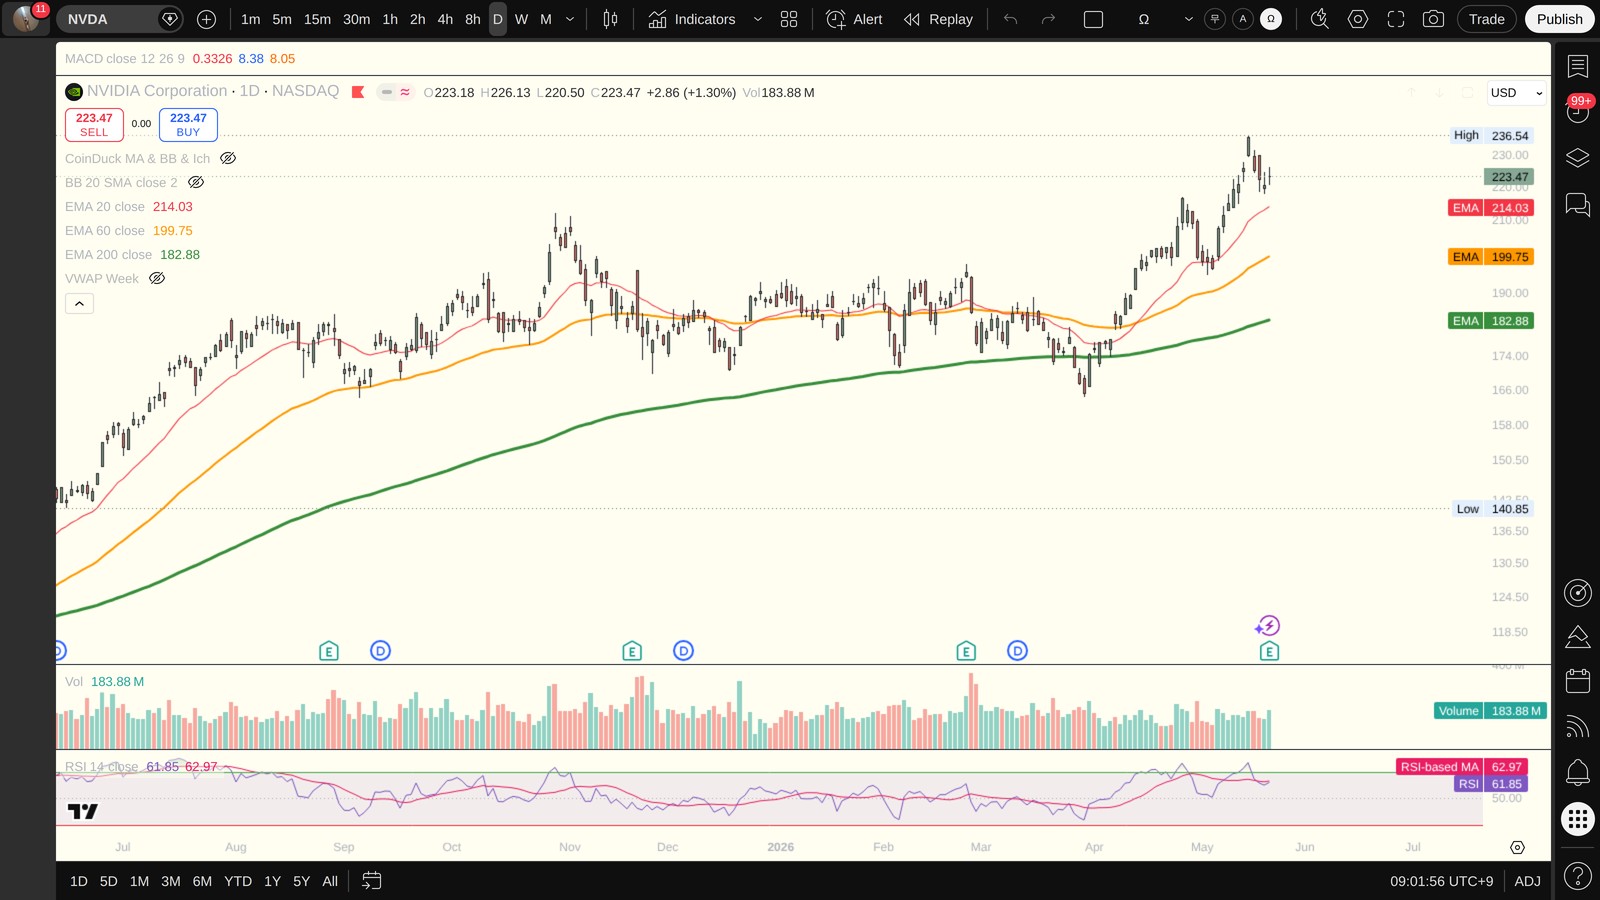The width and height of the screenshot is (1600, 900).
Task: Open the layout grid selector icon
Action: tap(789, 19)
